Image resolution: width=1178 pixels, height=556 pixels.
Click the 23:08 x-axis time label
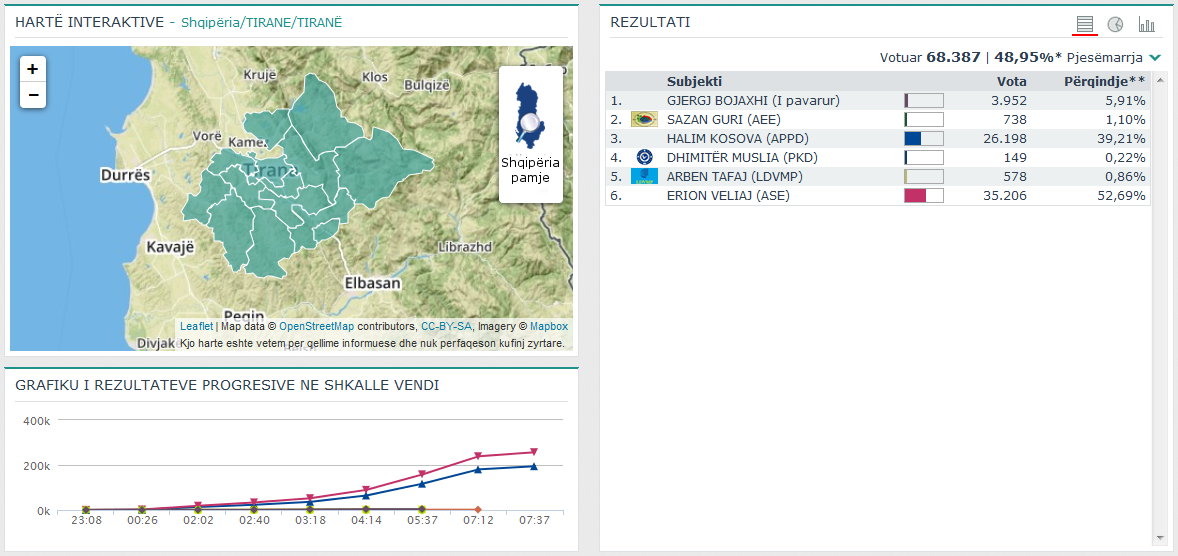pyautogui.click(x=86, y=520)
